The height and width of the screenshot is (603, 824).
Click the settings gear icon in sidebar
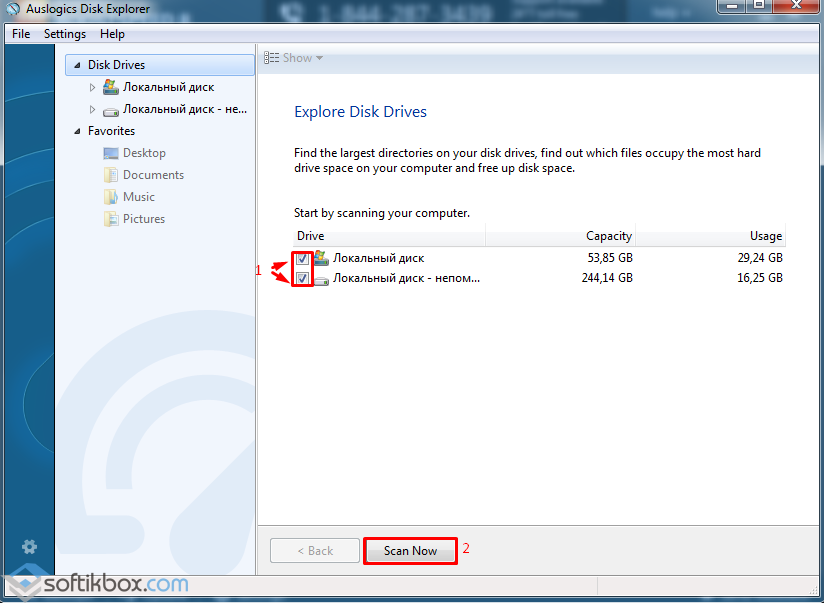click(30, 547)
